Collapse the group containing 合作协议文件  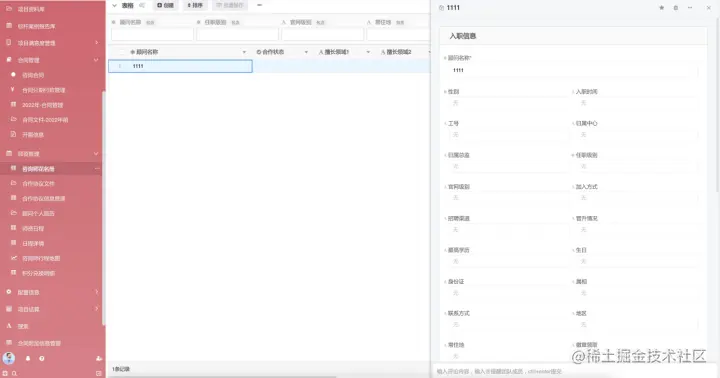click(x=96, y=153)
